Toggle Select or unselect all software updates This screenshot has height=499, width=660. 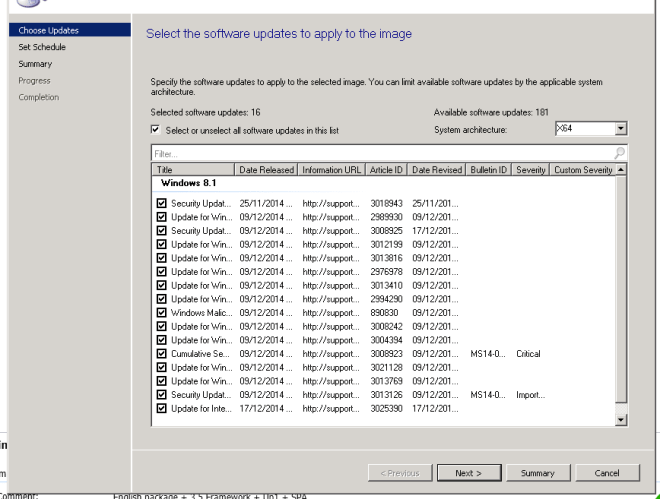click(x=155, y=130)
